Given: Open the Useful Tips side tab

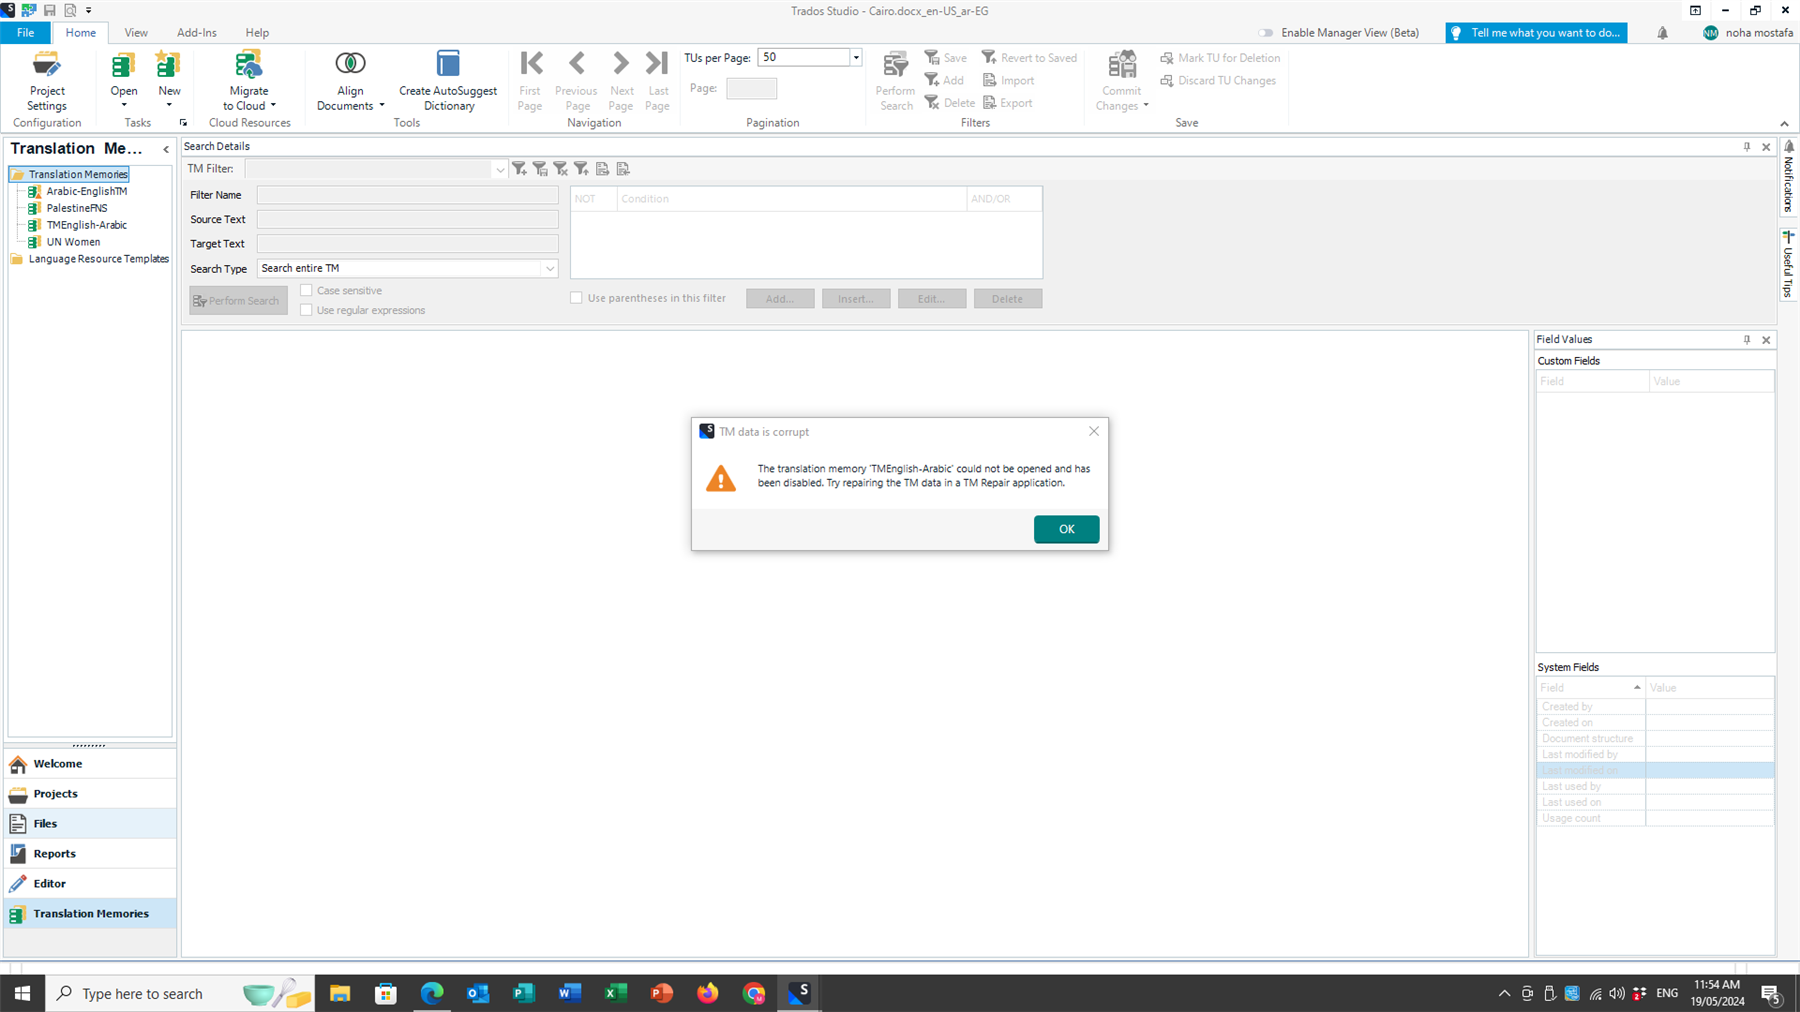Looking at the screenshot, I should (x=1788, y=265).
